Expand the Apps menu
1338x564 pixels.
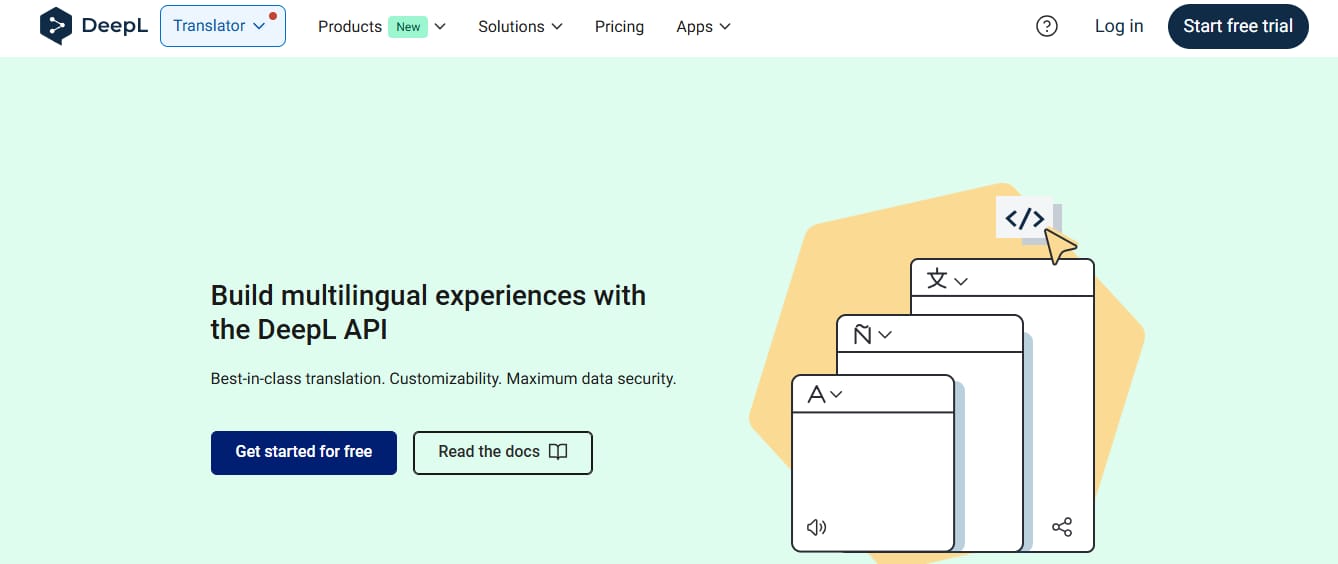pyautogui.click(x=703, y=27)
